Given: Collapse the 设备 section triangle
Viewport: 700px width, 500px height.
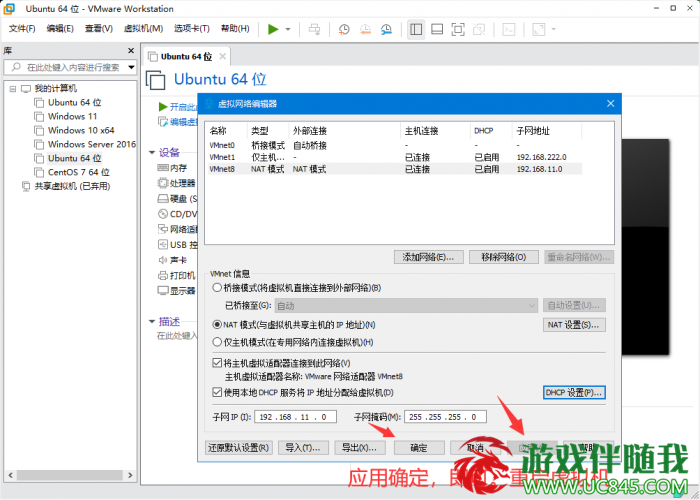Looking at the screenshot, I should 152,153.
